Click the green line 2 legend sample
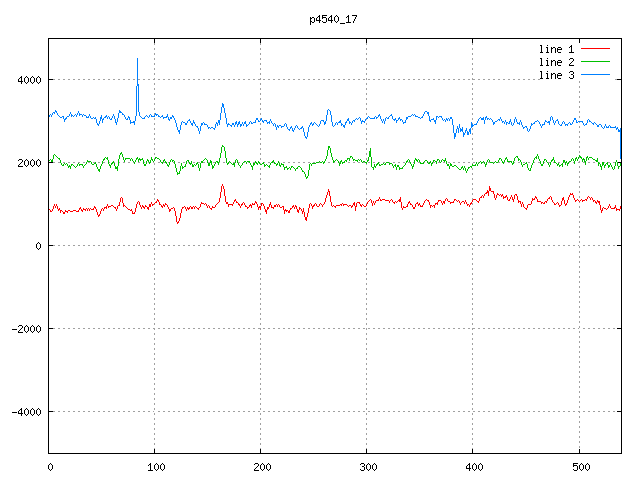Viewport: 640px width, 480px height. pos(596,62)
